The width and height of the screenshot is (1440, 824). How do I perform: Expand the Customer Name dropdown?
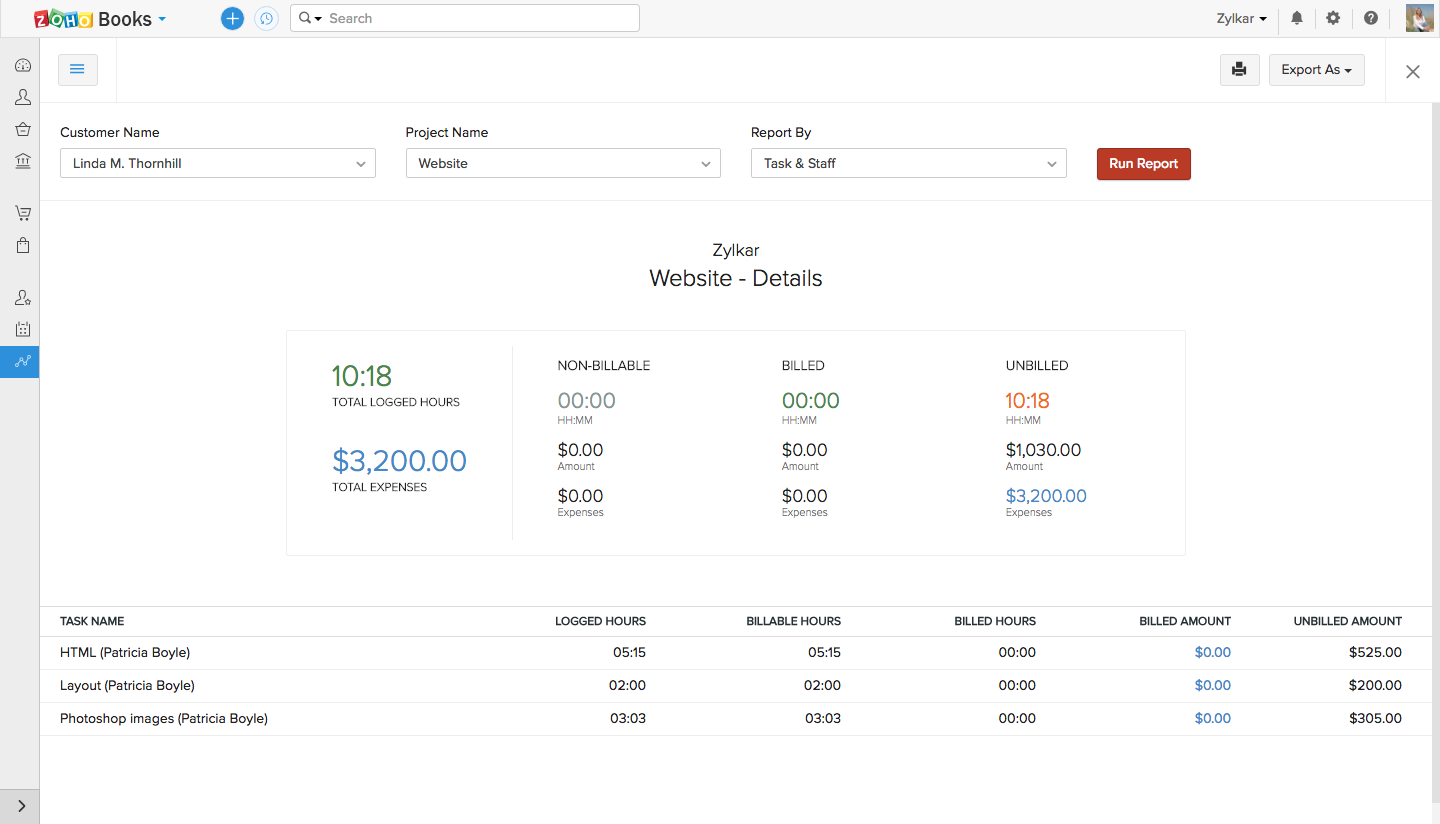(217, 163)
